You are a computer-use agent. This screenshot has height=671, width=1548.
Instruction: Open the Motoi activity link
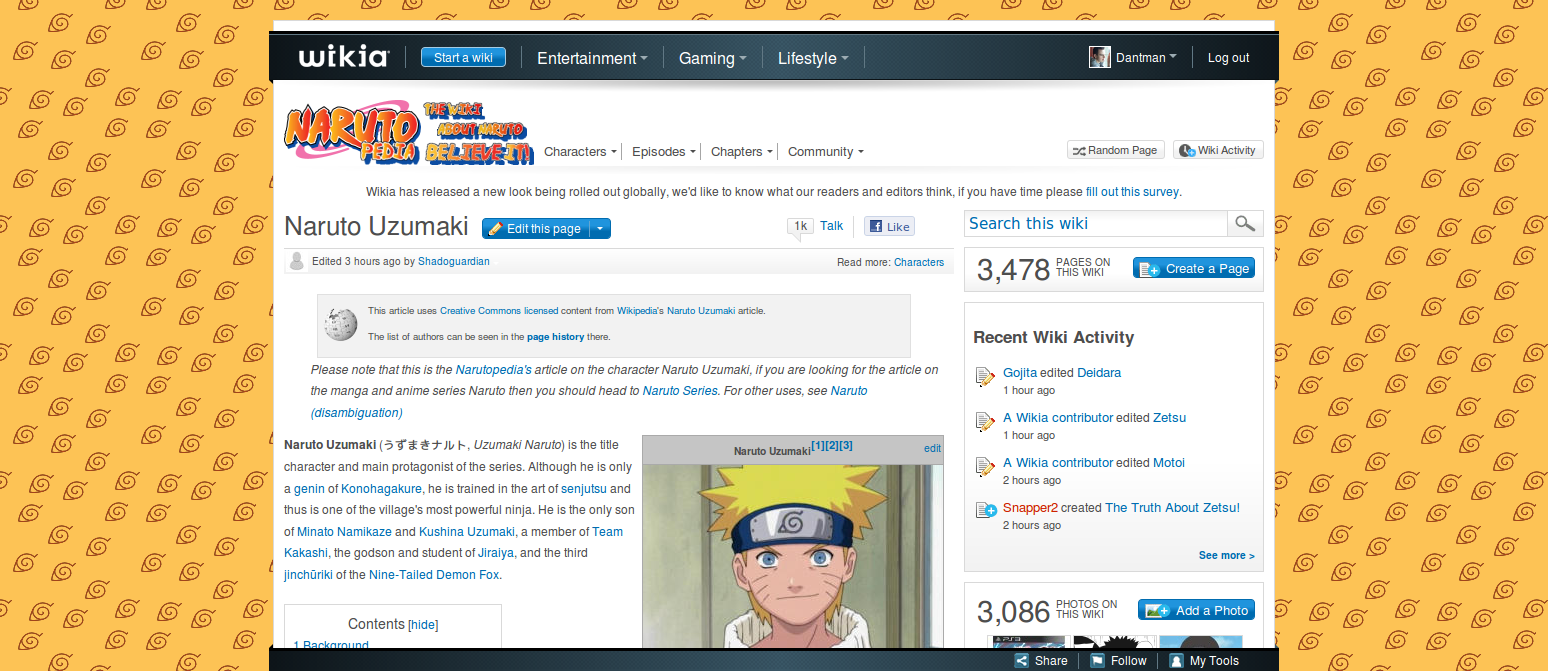(x=1169, y=463)
